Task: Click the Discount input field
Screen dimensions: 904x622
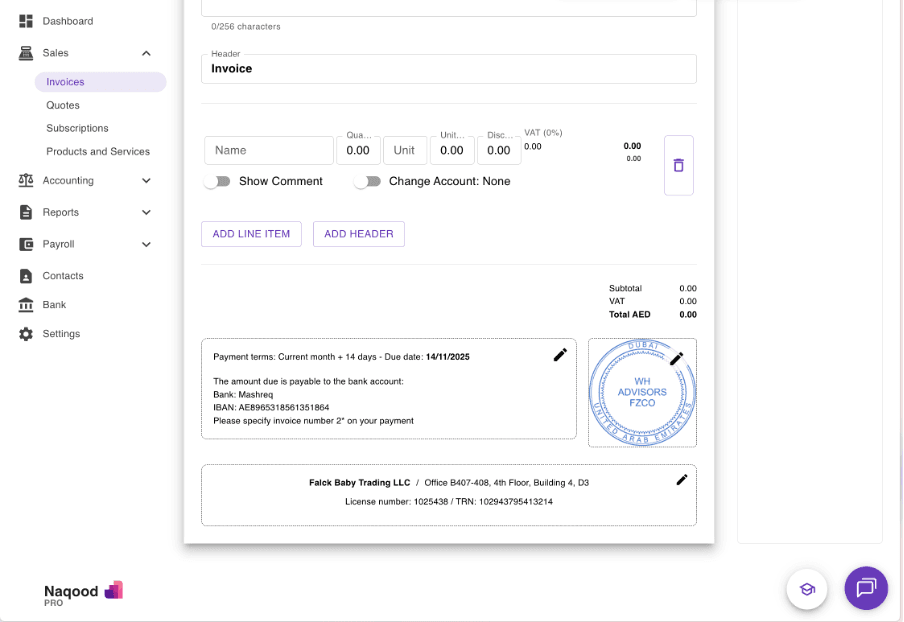Action: [499, 150]
